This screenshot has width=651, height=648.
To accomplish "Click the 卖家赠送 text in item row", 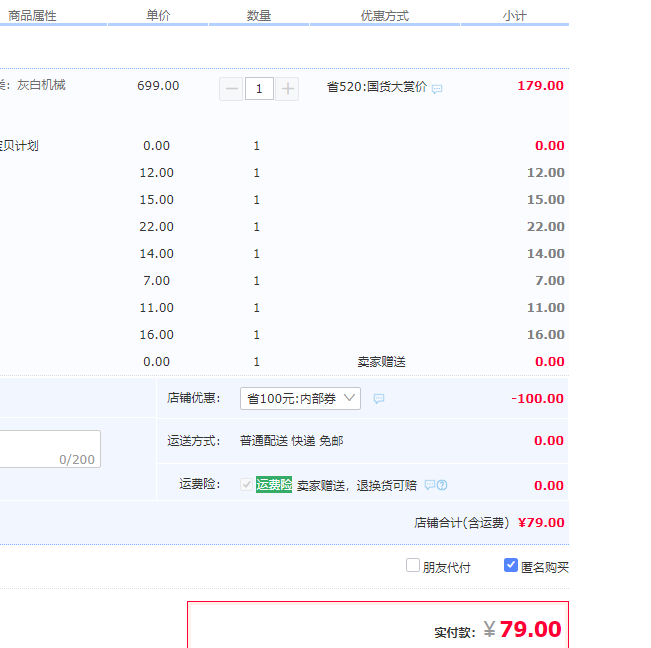I will [x=382, y=362].
